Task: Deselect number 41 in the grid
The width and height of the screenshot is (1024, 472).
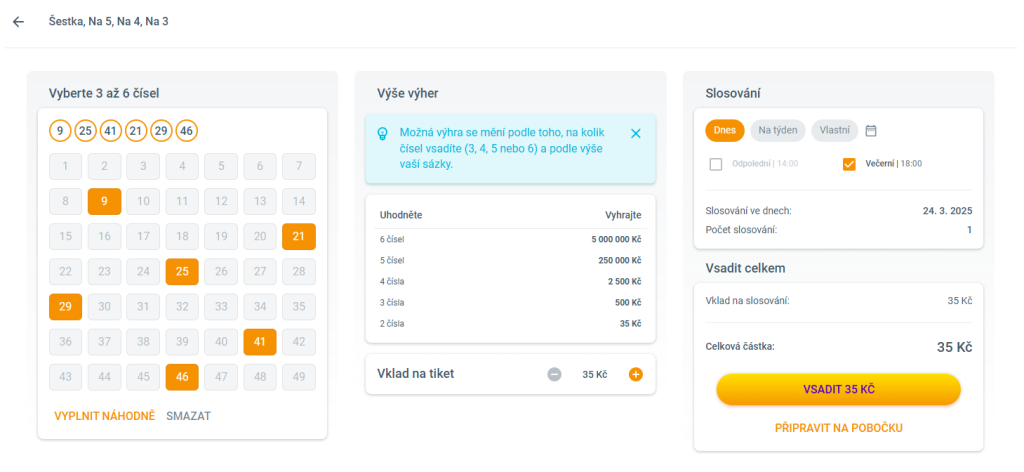Action: (260, 342)
